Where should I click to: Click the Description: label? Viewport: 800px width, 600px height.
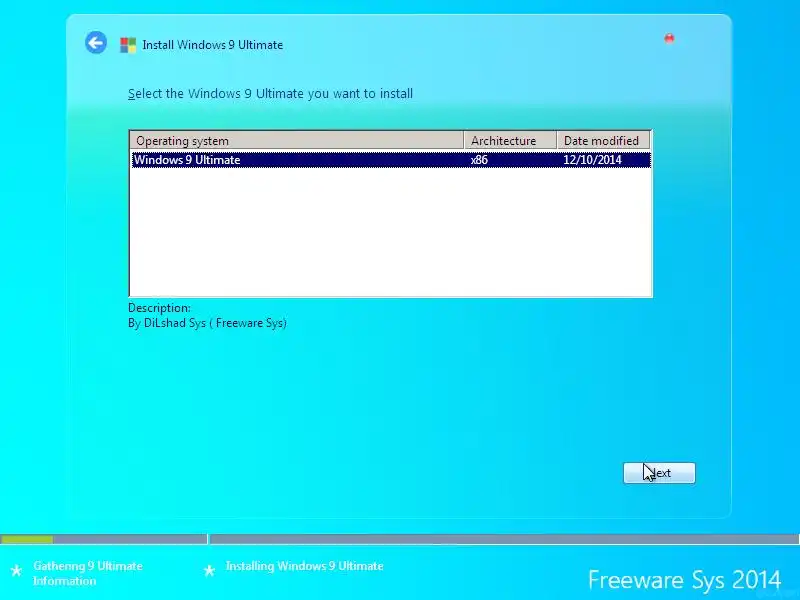click(159, 308)
